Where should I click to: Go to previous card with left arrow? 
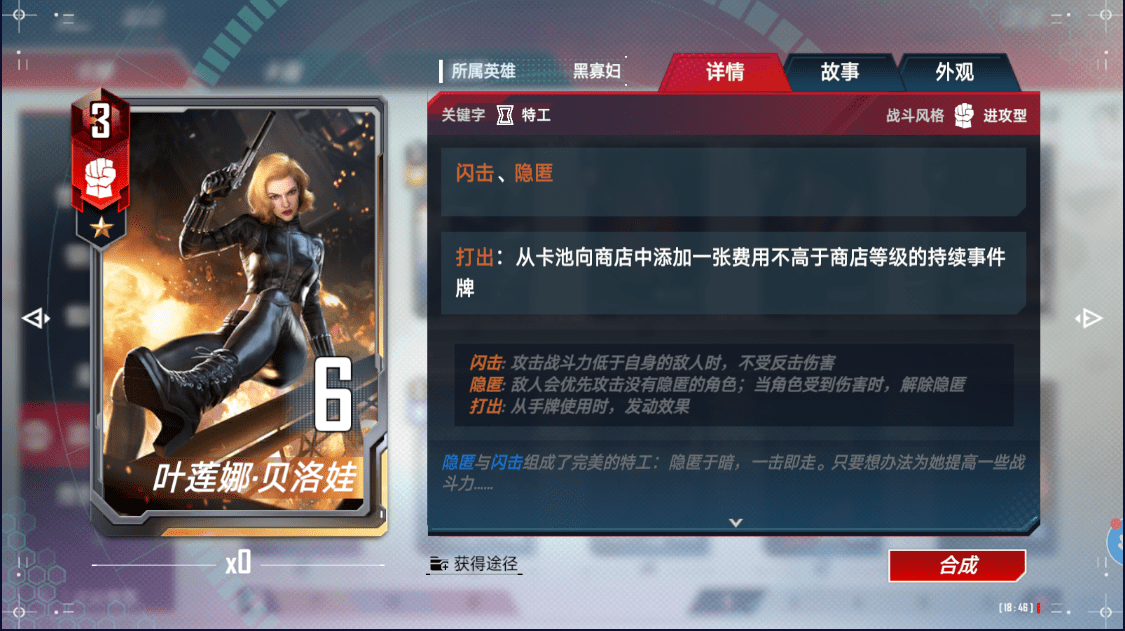[35, 318]
